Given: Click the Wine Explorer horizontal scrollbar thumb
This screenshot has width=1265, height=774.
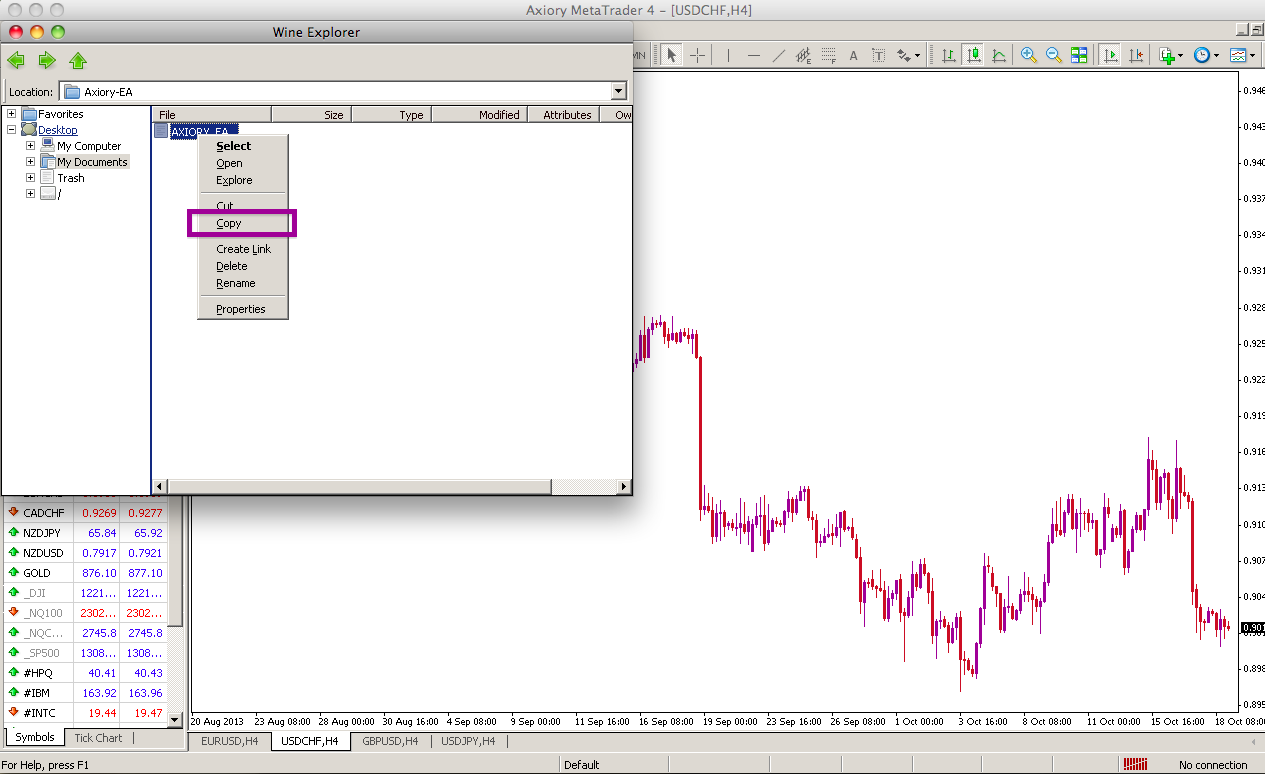Looking at the screenshot, I should click(360, 486).
